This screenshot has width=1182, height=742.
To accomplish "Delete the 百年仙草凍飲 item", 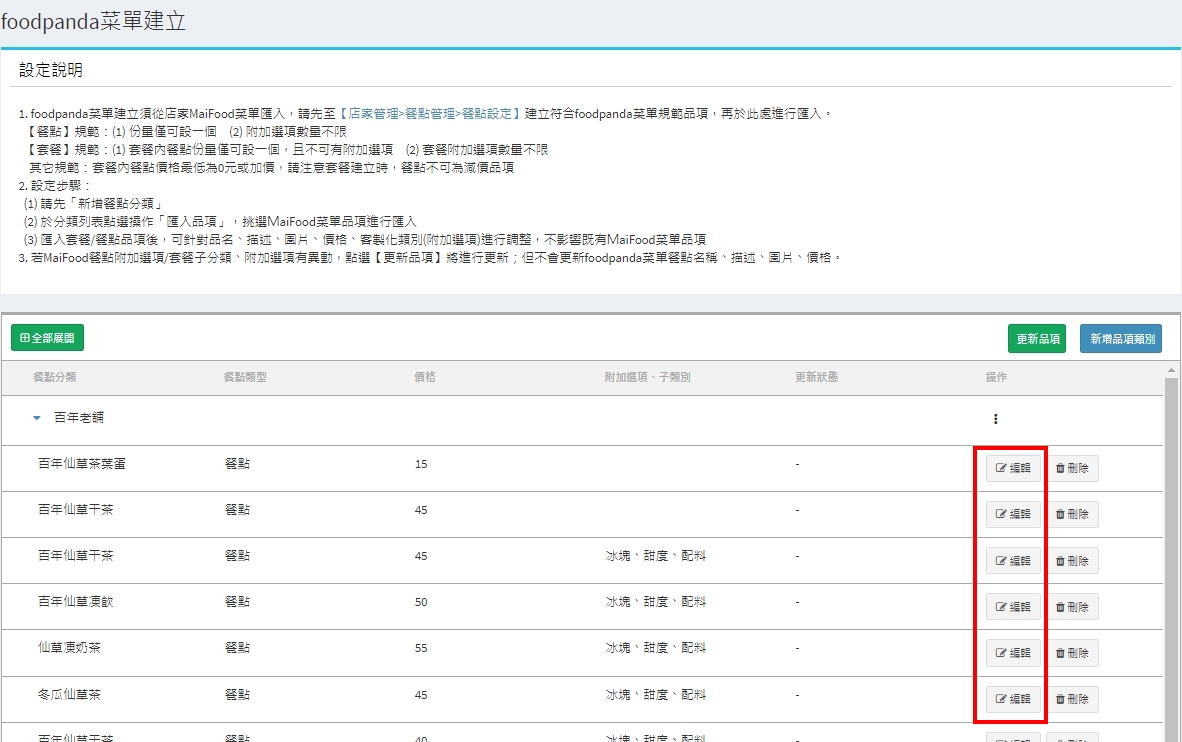I will click(x=1072, y=607).
